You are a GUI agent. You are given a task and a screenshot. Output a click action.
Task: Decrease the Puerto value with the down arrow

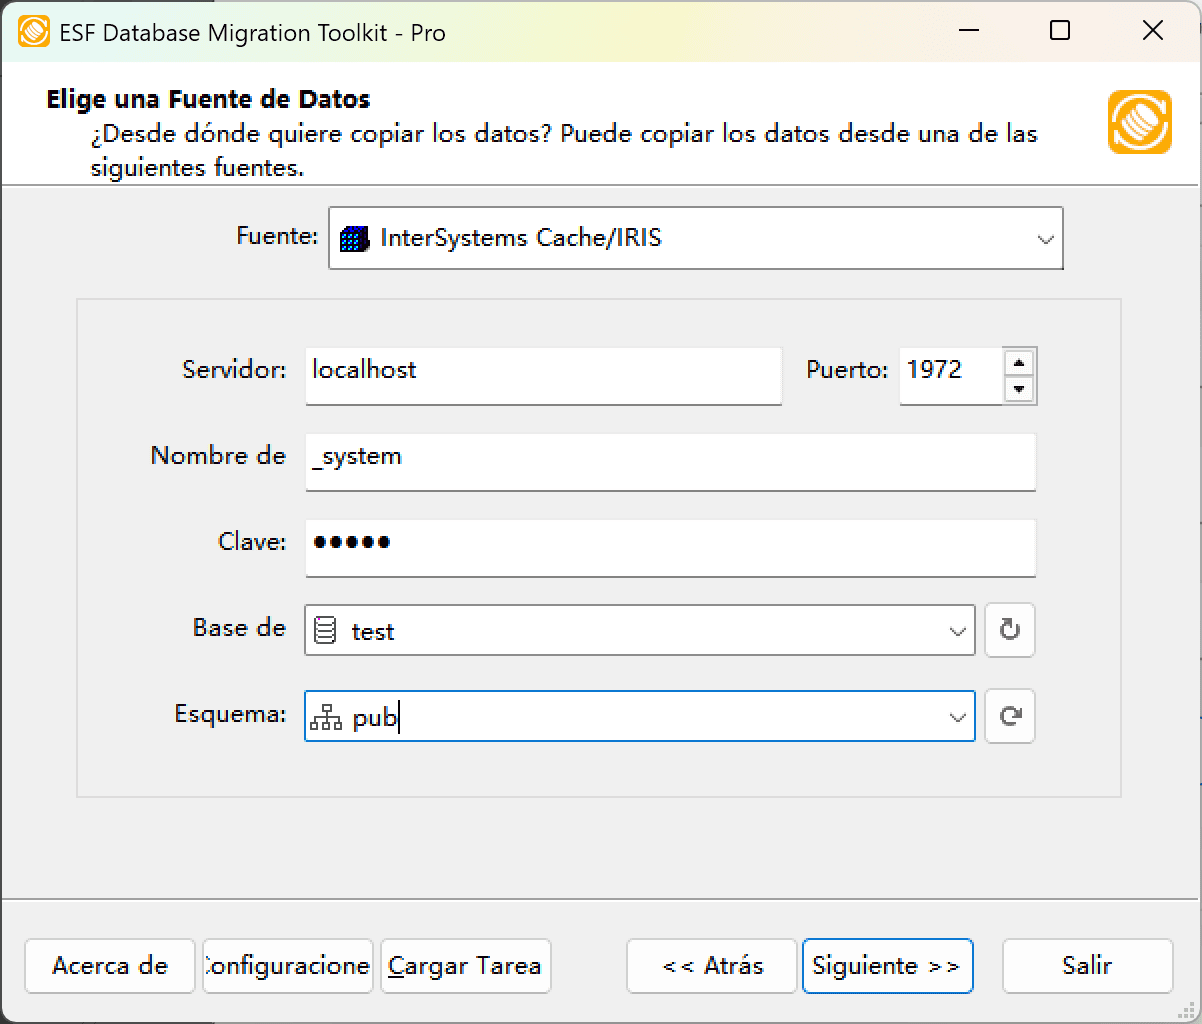(1020, 389)
